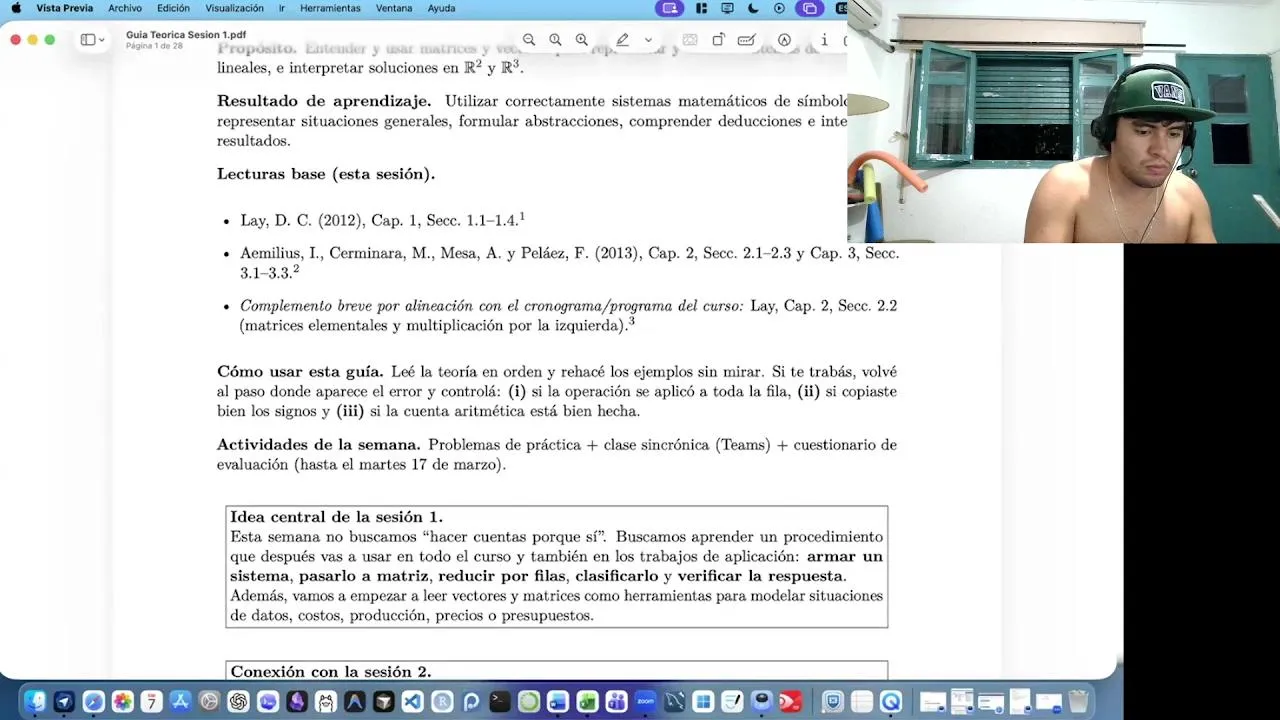The height and width of the screenshot is (720, 1280).
Task: Open Calendar from the Dock
Action: coord(151,701)
